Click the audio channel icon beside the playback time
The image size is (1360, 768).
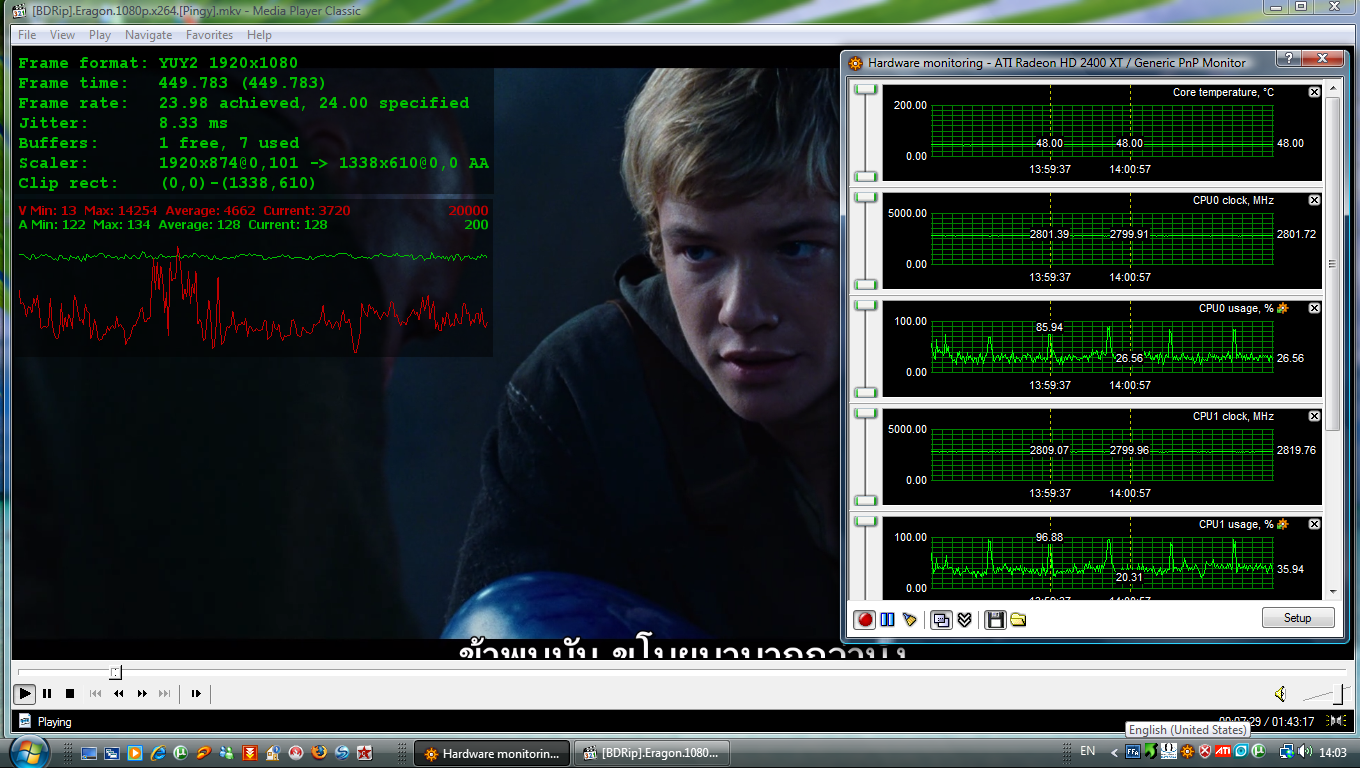1336,721
